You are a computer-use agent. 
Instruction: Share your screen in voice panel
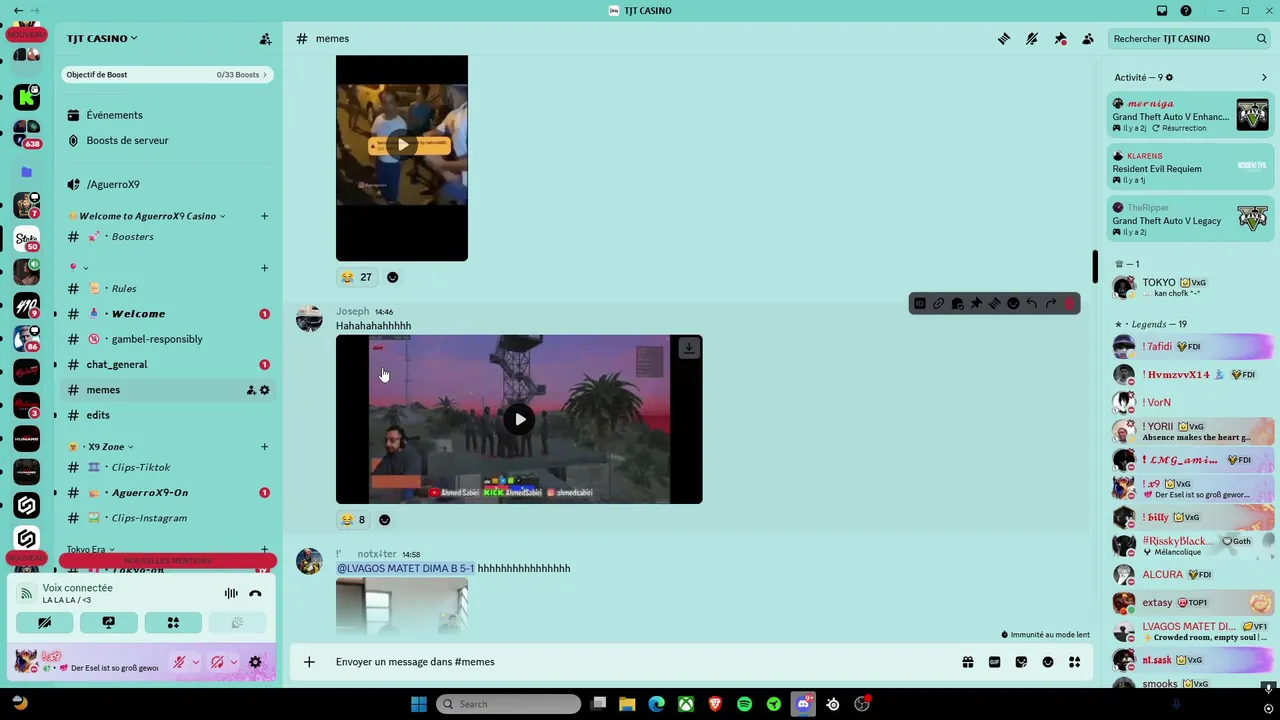pos(109,623)
